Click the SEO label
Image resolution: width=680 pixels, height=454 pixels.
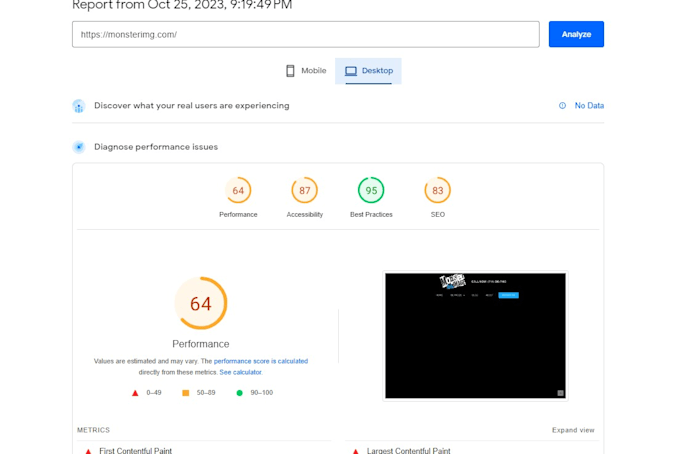pos(438,215)
